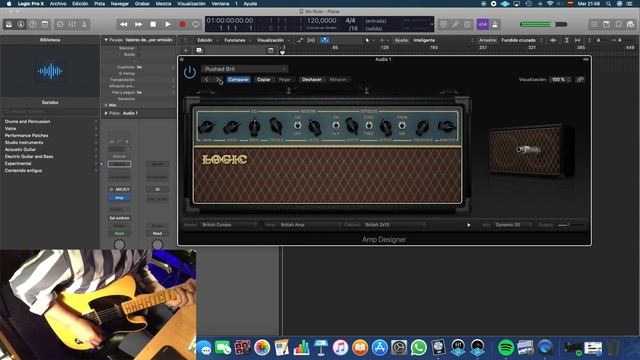Viewport: 640px width, 360px height.
Task: Open the Library panel icon in toolbar
Action: tap(9, 24)
